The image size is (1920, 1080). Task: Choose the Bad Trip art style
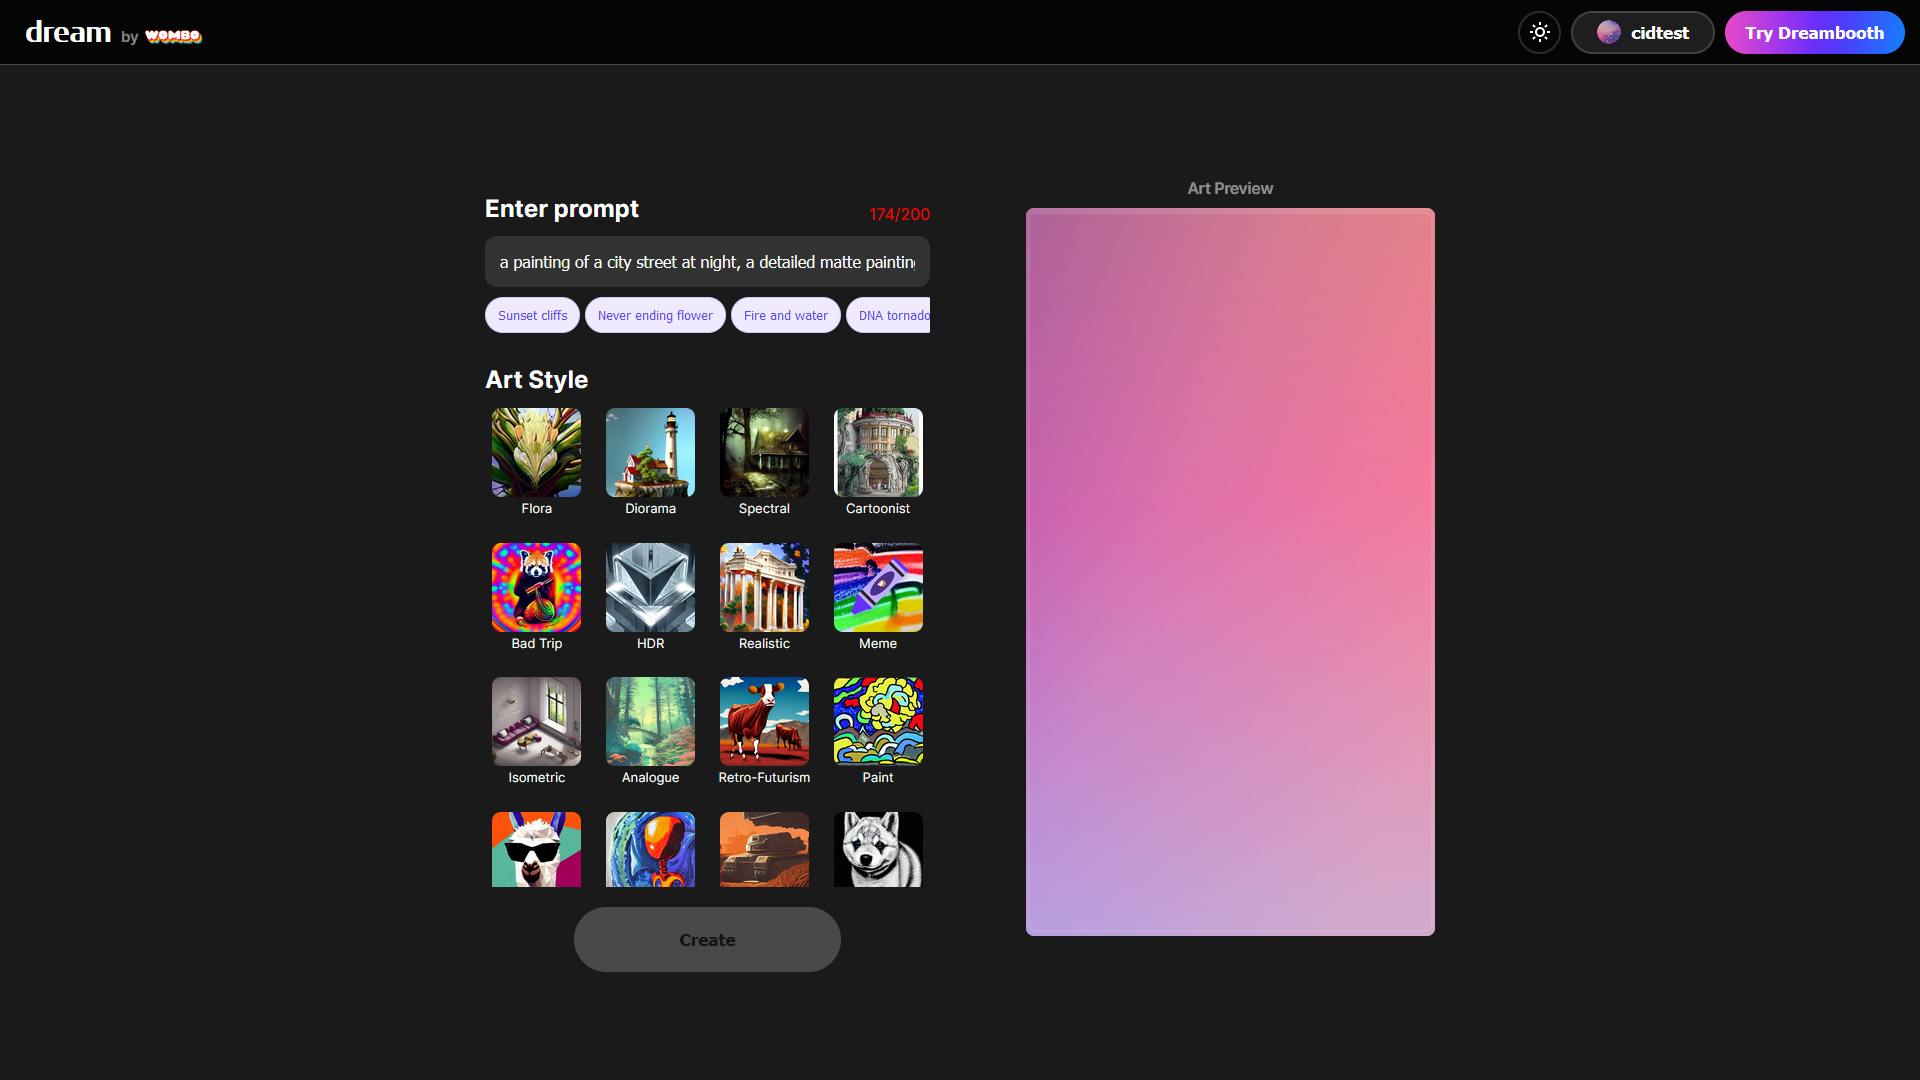click(x=536, y=588)
